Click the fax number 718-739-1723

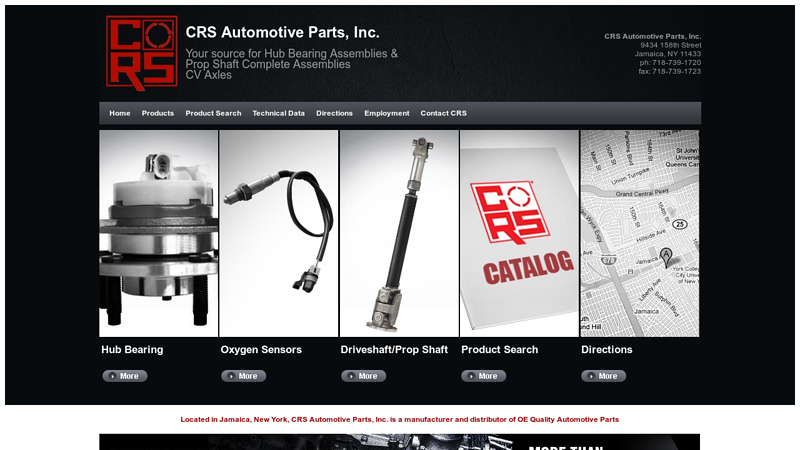(x=677, y=71)
